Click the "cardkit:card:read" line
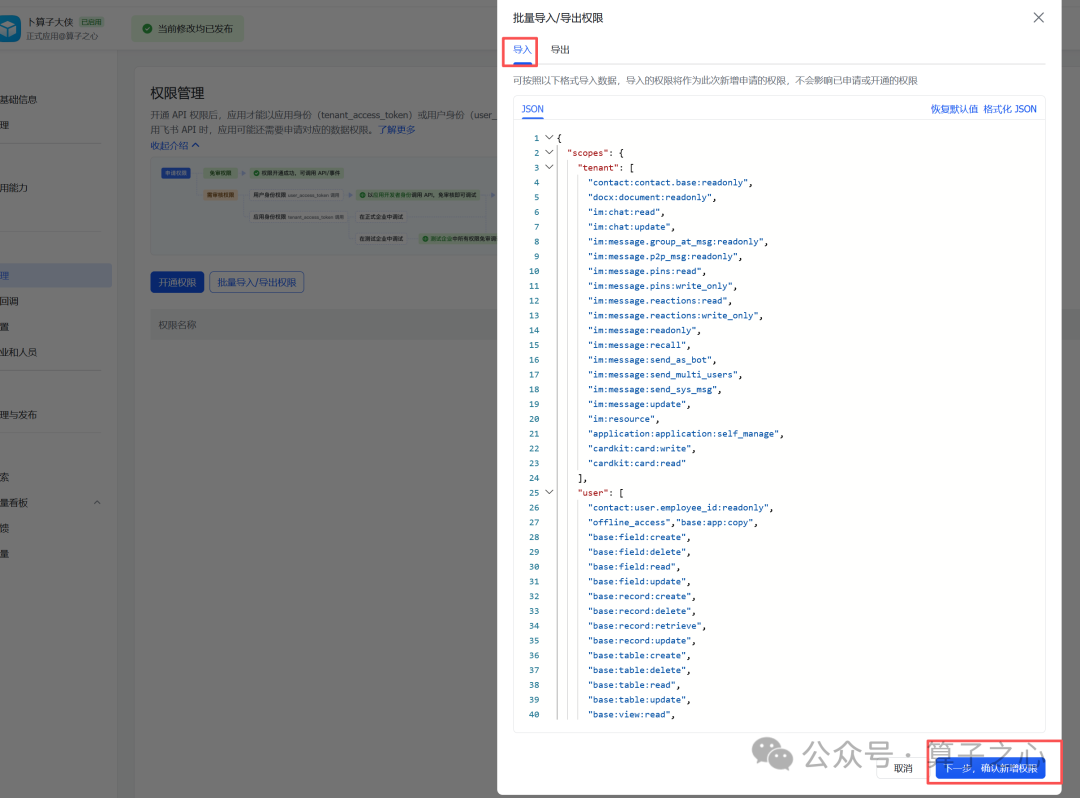The height and width of the screenshot is (798, 1080). [636, 463]
